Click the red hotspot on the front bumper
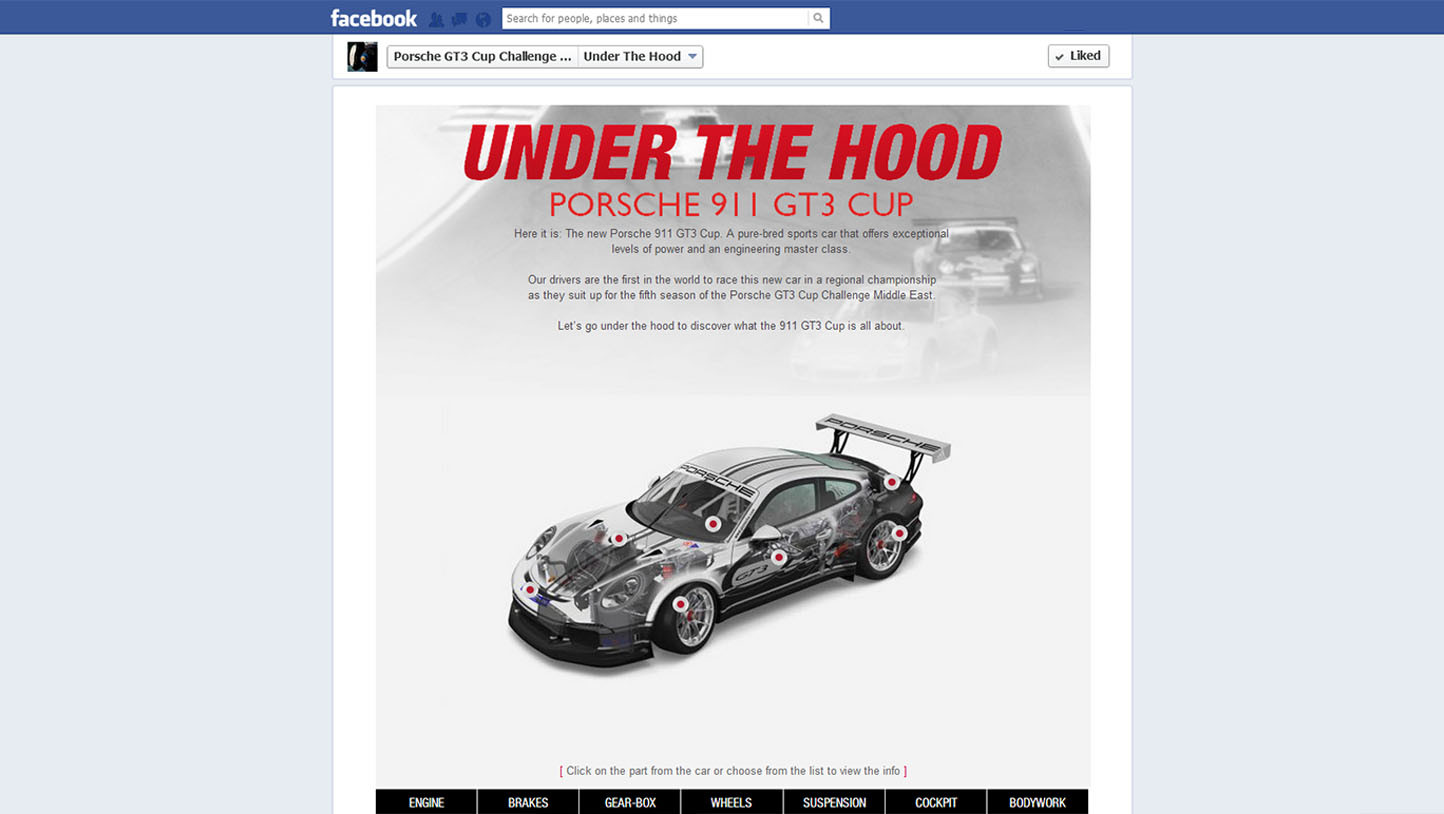Screen dimensions: 1444x814 530,590
